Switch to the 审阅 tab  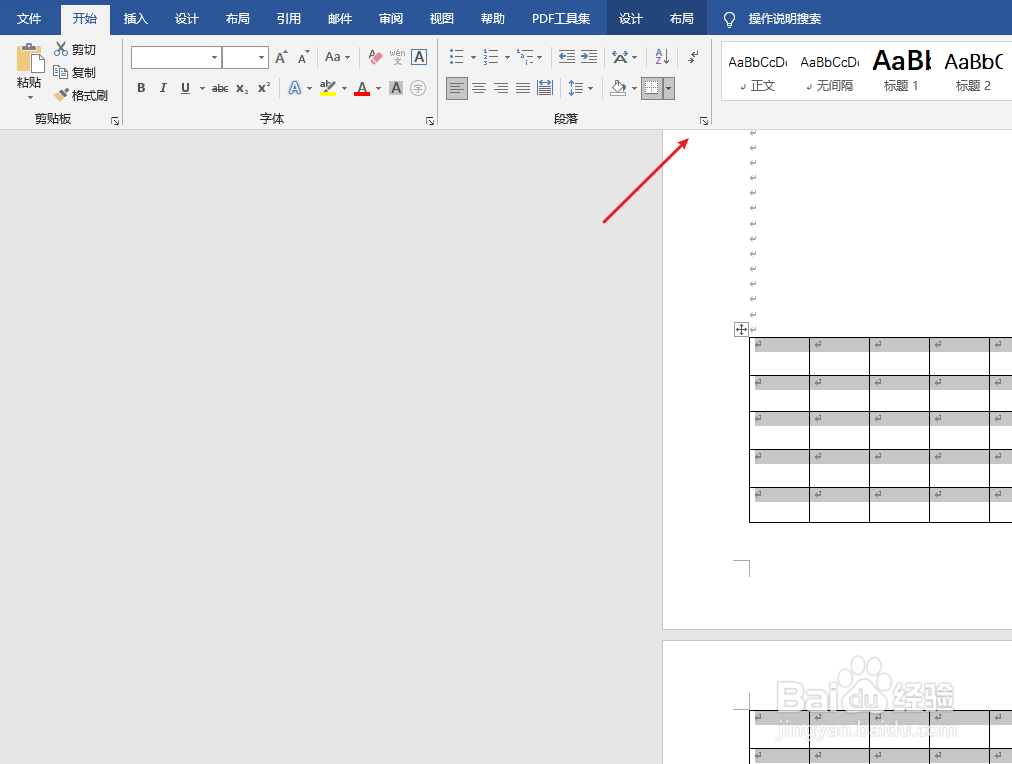pos(390,19)
